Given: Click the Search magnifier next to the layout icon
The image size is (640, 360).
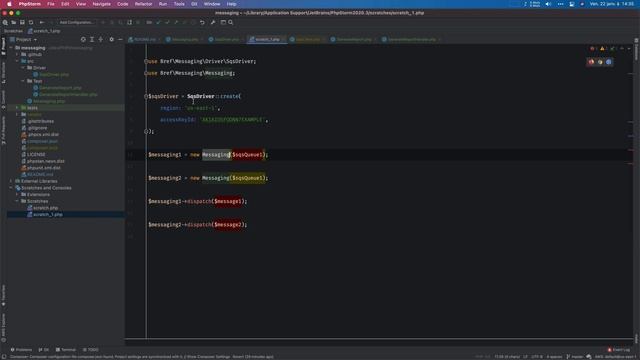Looking at the screenshot, I should click(231, 22).
